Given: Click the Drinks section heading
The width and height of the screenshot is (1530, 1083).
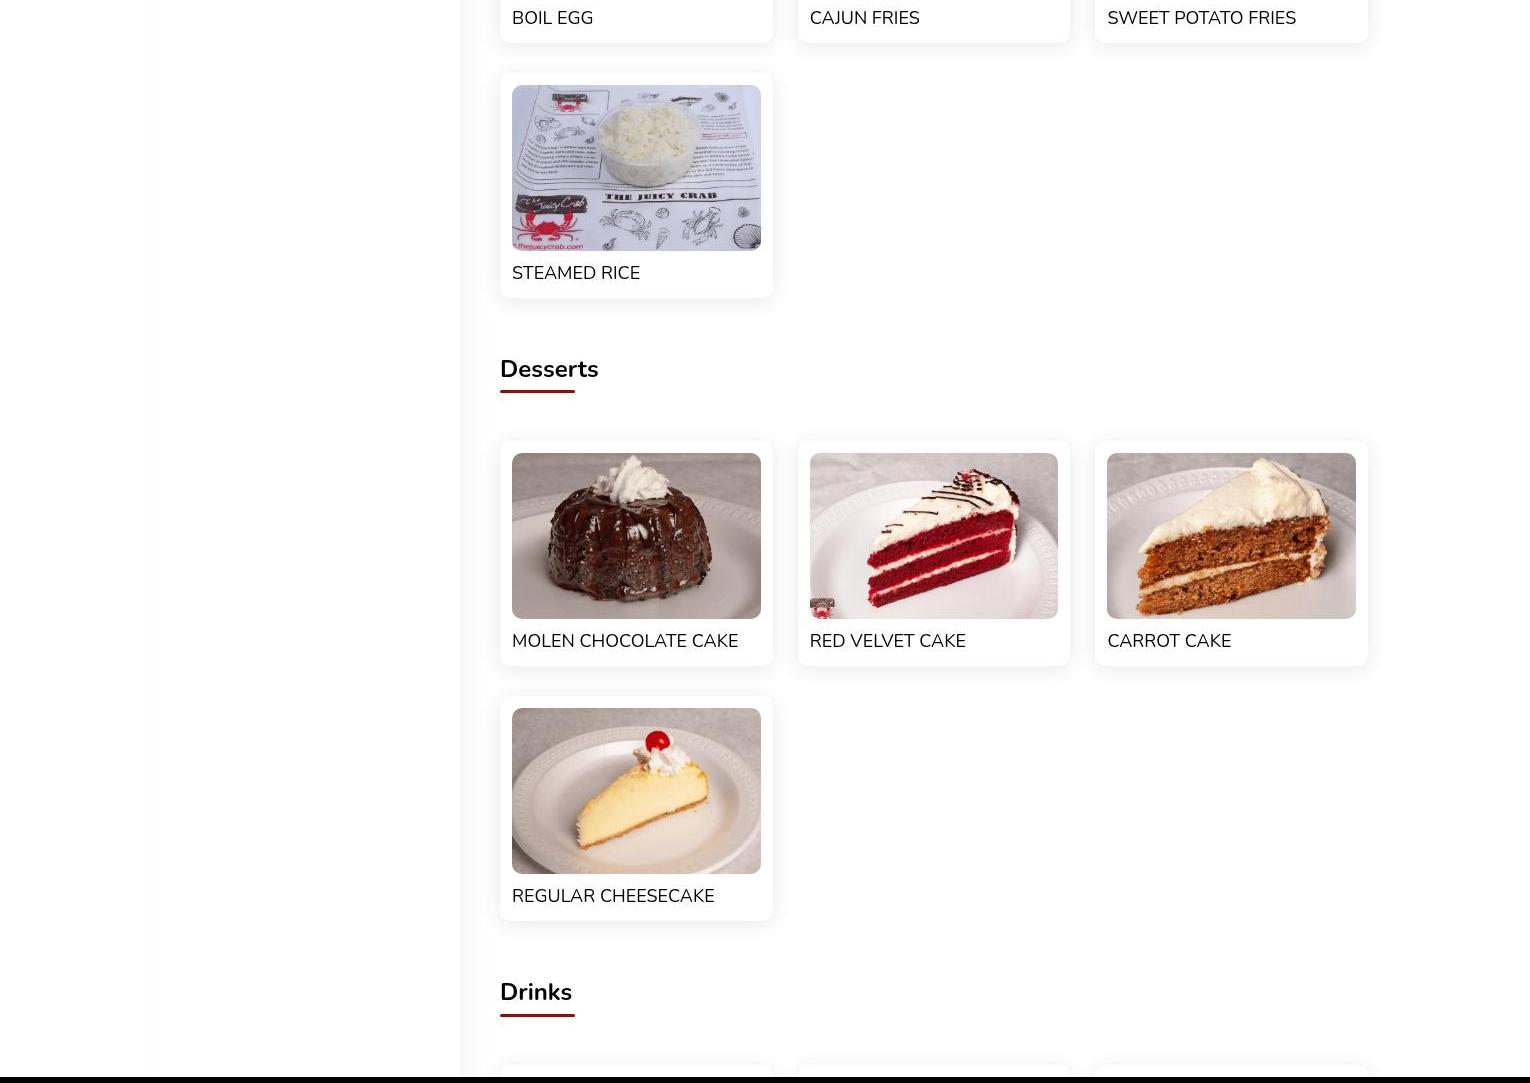Looking at the screenshot, I should click(536, 992).
